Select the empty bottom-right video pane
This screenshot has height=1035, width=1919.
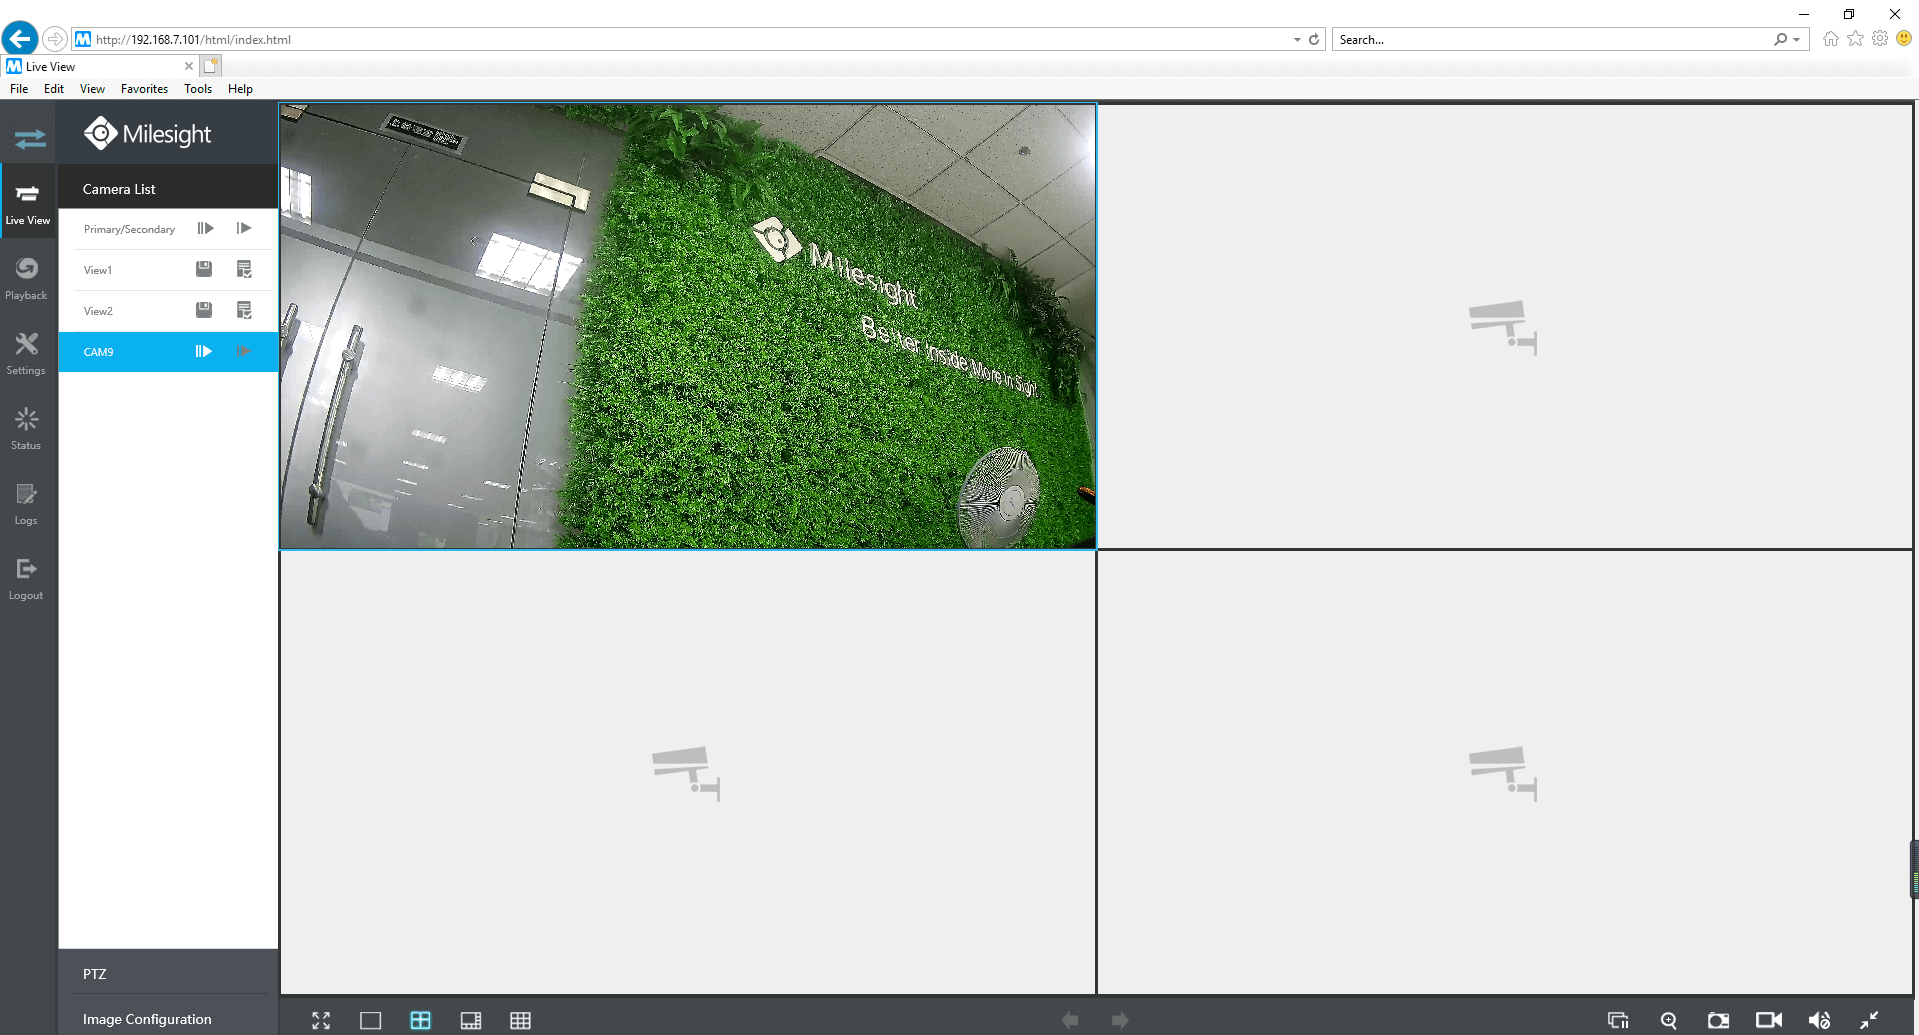1505,772
